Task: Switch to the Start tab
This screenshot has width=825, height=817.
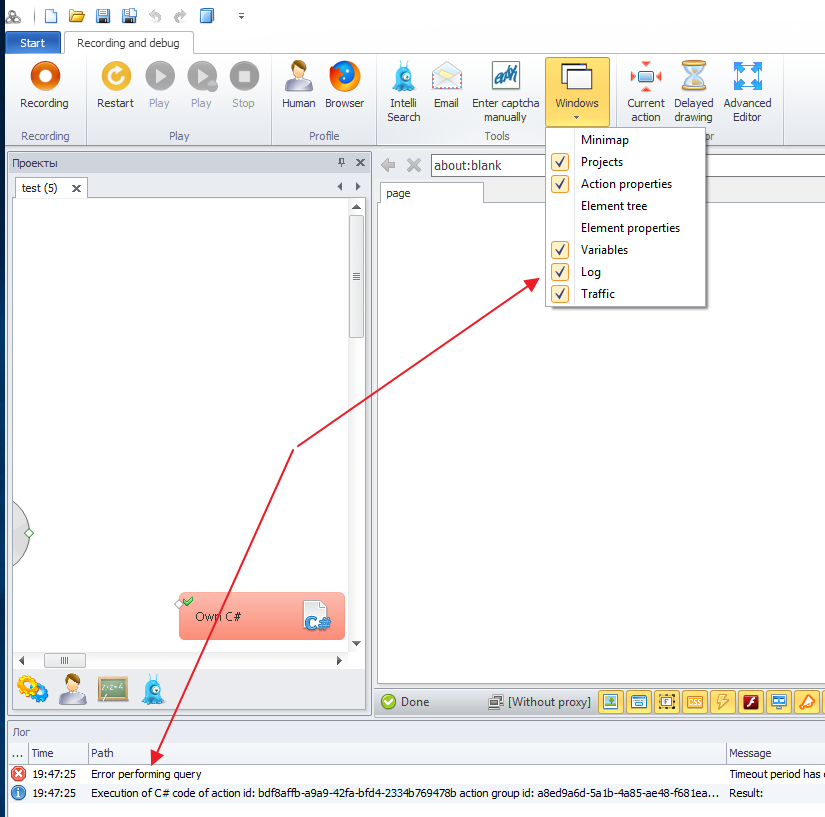Action: [33, 43]
